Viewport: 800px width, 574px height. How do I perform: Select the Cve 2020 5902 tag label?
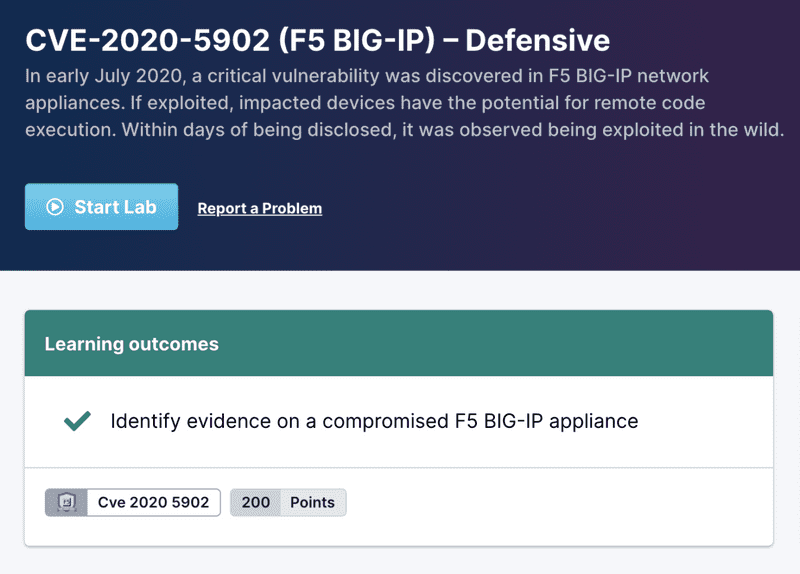tap(153, 502)
